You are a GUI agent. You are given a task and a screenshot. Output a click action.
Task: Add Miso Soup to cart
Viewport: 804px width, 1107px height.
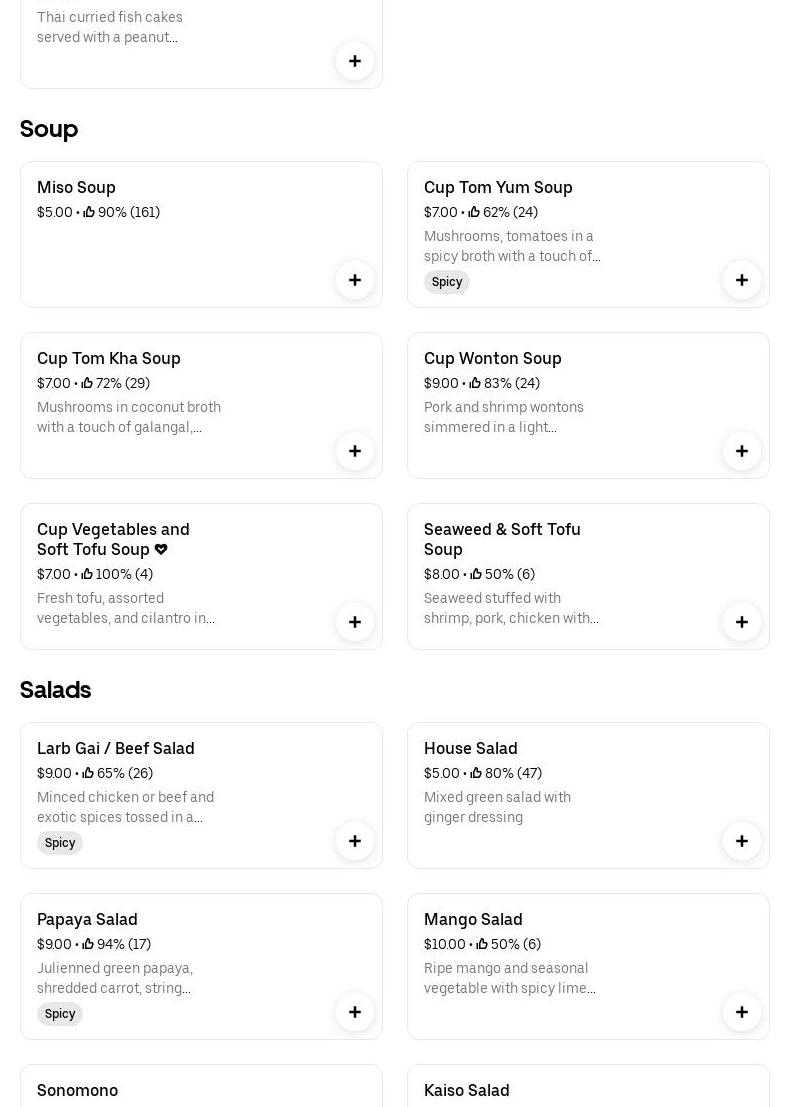[355, 280]
